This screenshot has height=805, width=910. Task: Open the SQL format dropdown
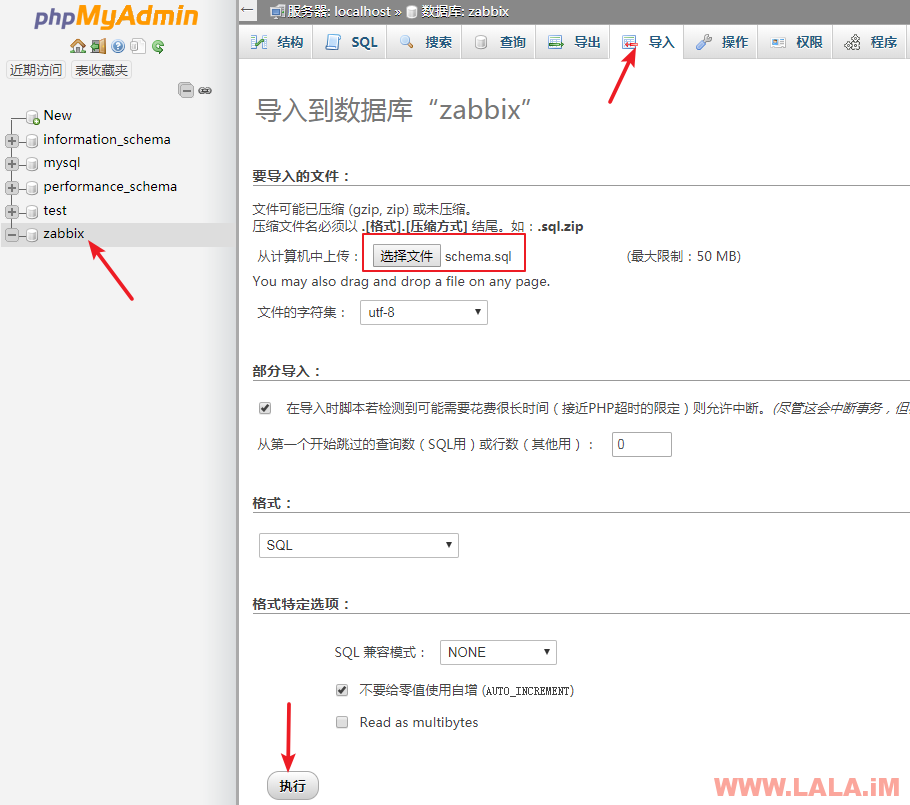click(358, 545)
